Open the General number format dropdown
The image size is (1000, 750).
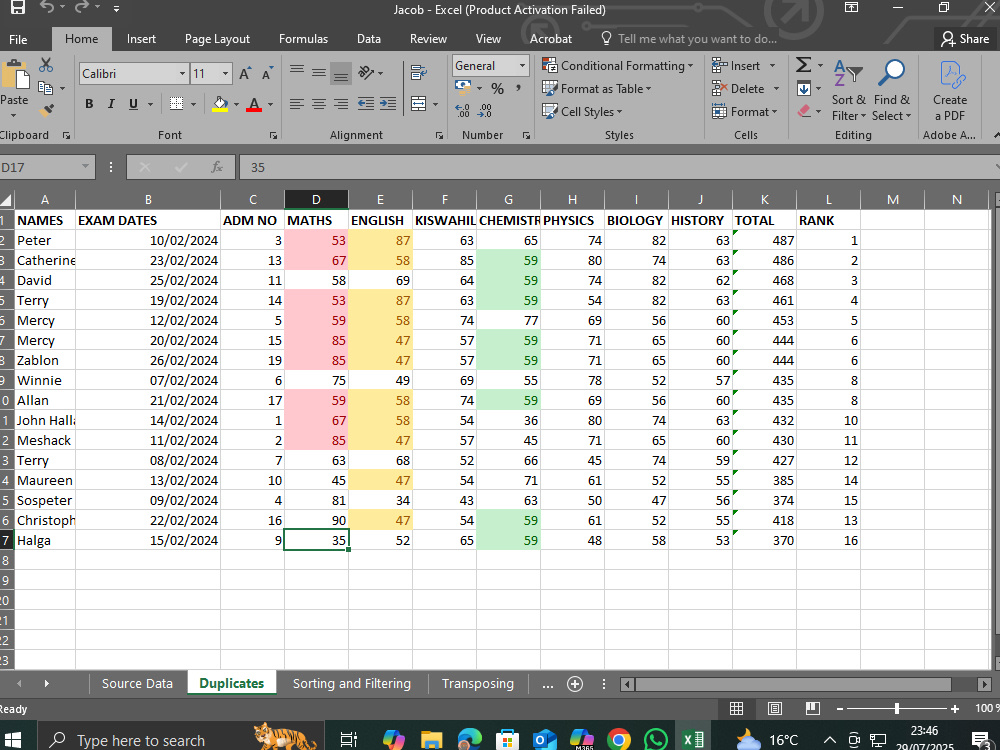coord(522,66)
